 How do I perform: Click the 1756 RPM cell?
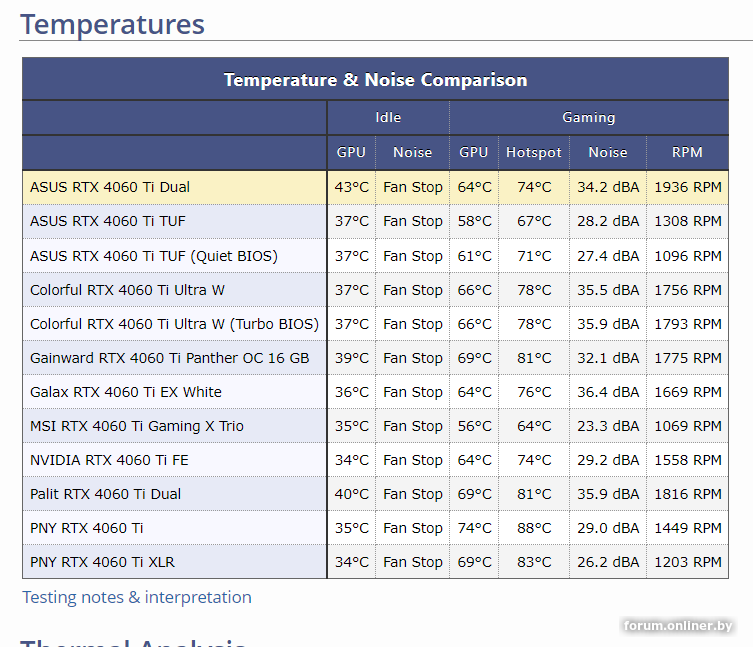click(x=688, y=290)
